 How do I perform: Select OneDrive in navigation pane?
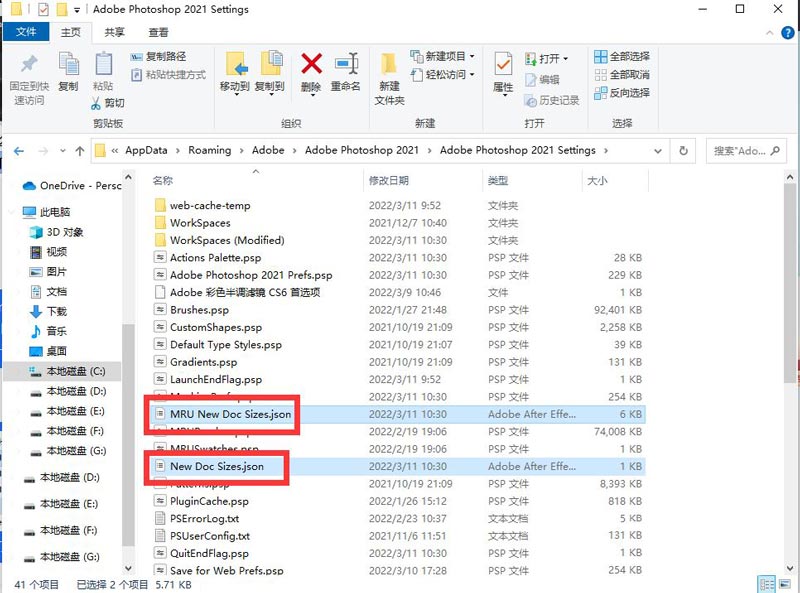71,186
